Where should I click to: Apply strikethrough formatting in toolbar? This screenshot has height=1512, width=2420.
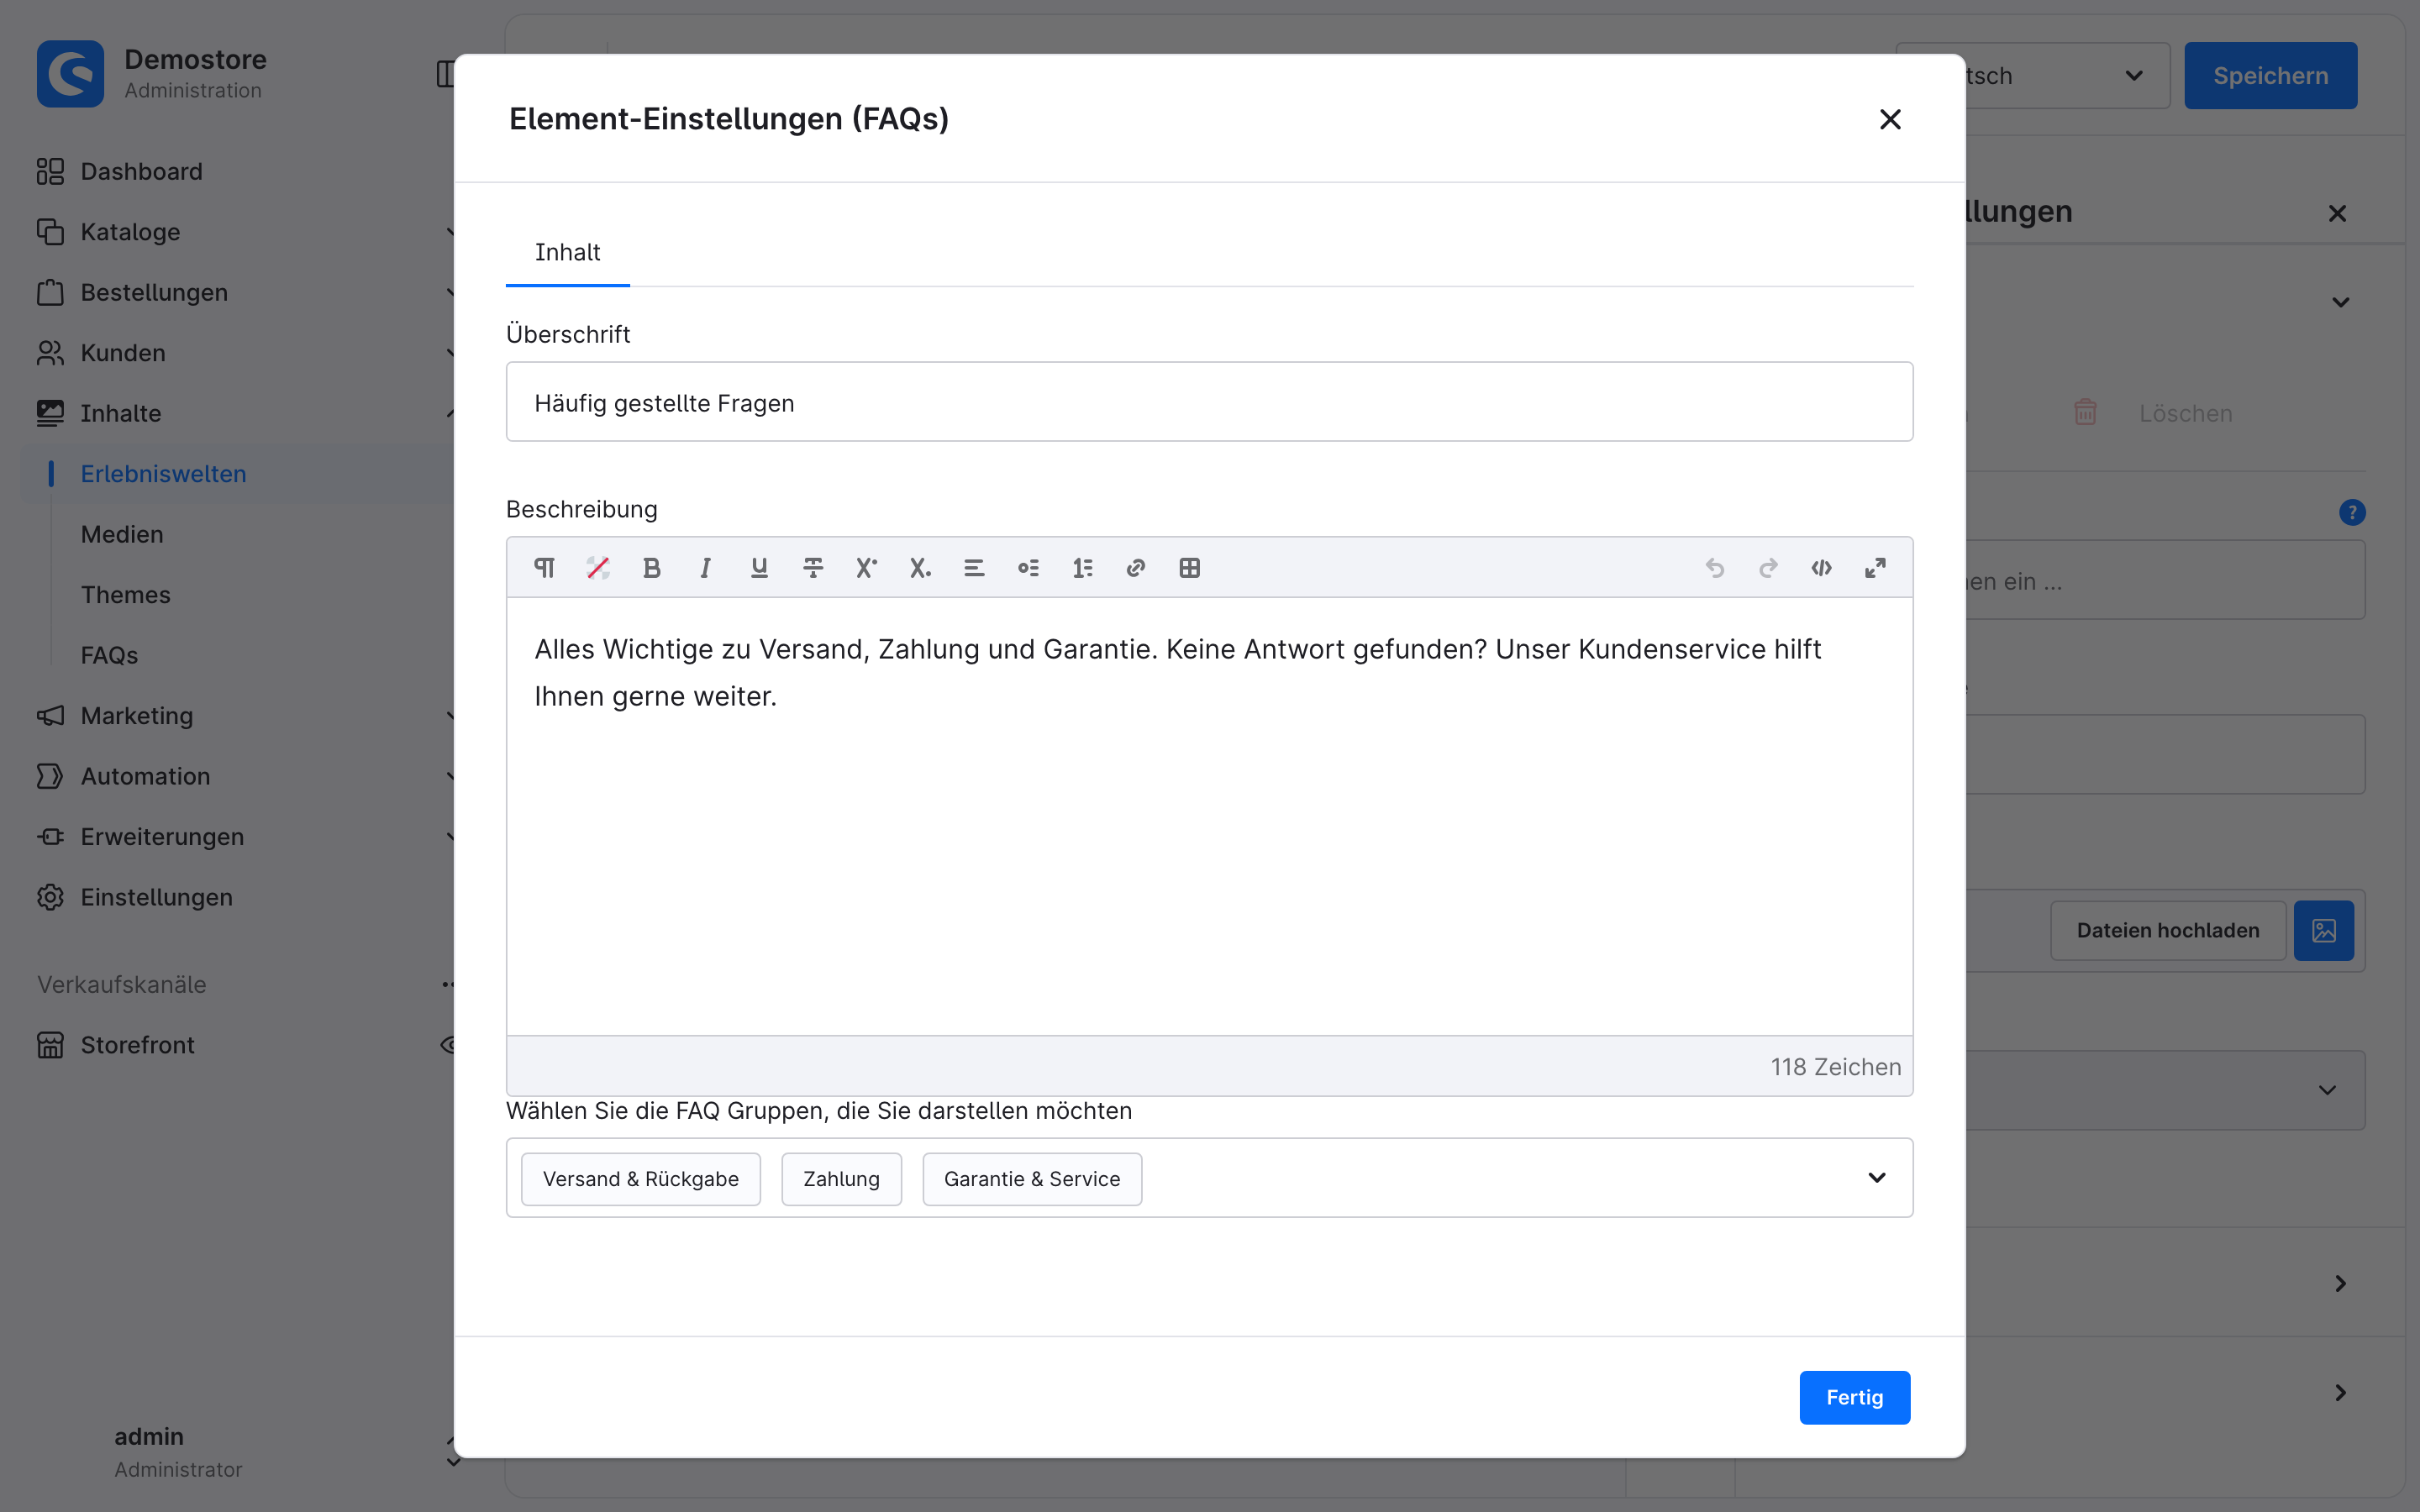tap(813, 568)
